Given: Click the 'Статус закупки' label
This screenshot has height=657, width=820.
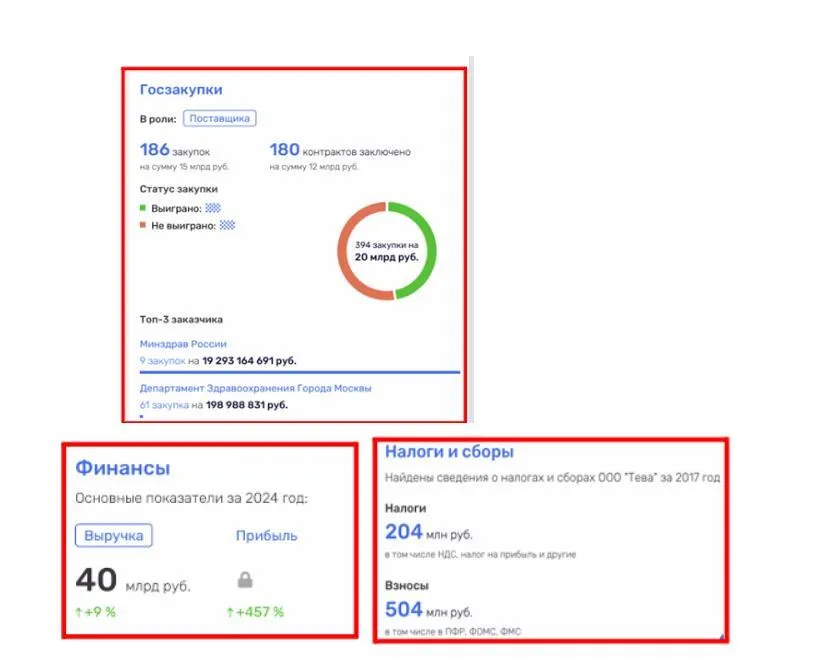Looking at the screenshot, I should [178, 189].
